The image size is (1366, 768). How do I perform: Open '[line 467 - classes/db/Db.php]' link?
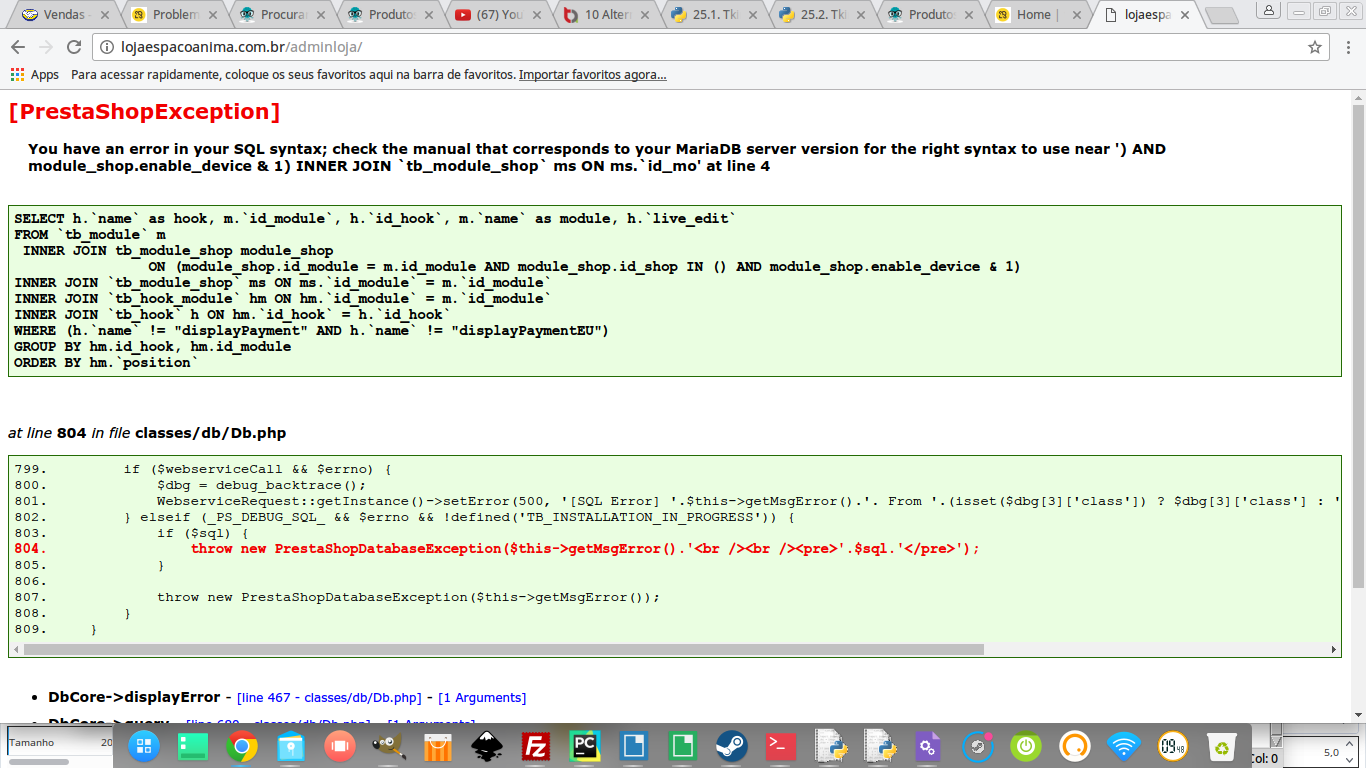(329, 698)
